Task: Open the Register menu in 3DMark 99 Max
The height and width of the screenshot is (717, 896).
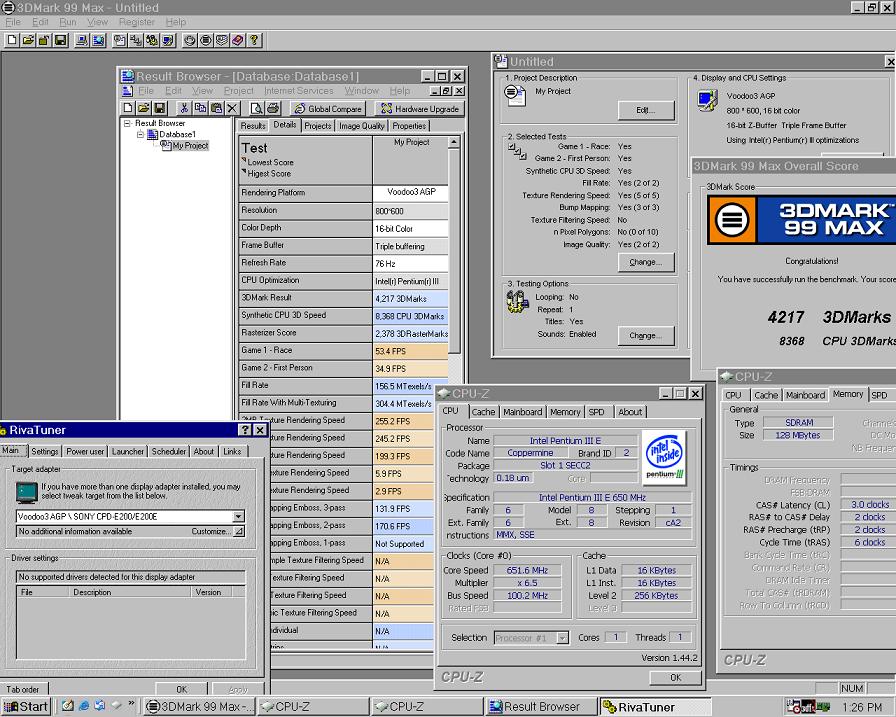Action: point(137,22)
